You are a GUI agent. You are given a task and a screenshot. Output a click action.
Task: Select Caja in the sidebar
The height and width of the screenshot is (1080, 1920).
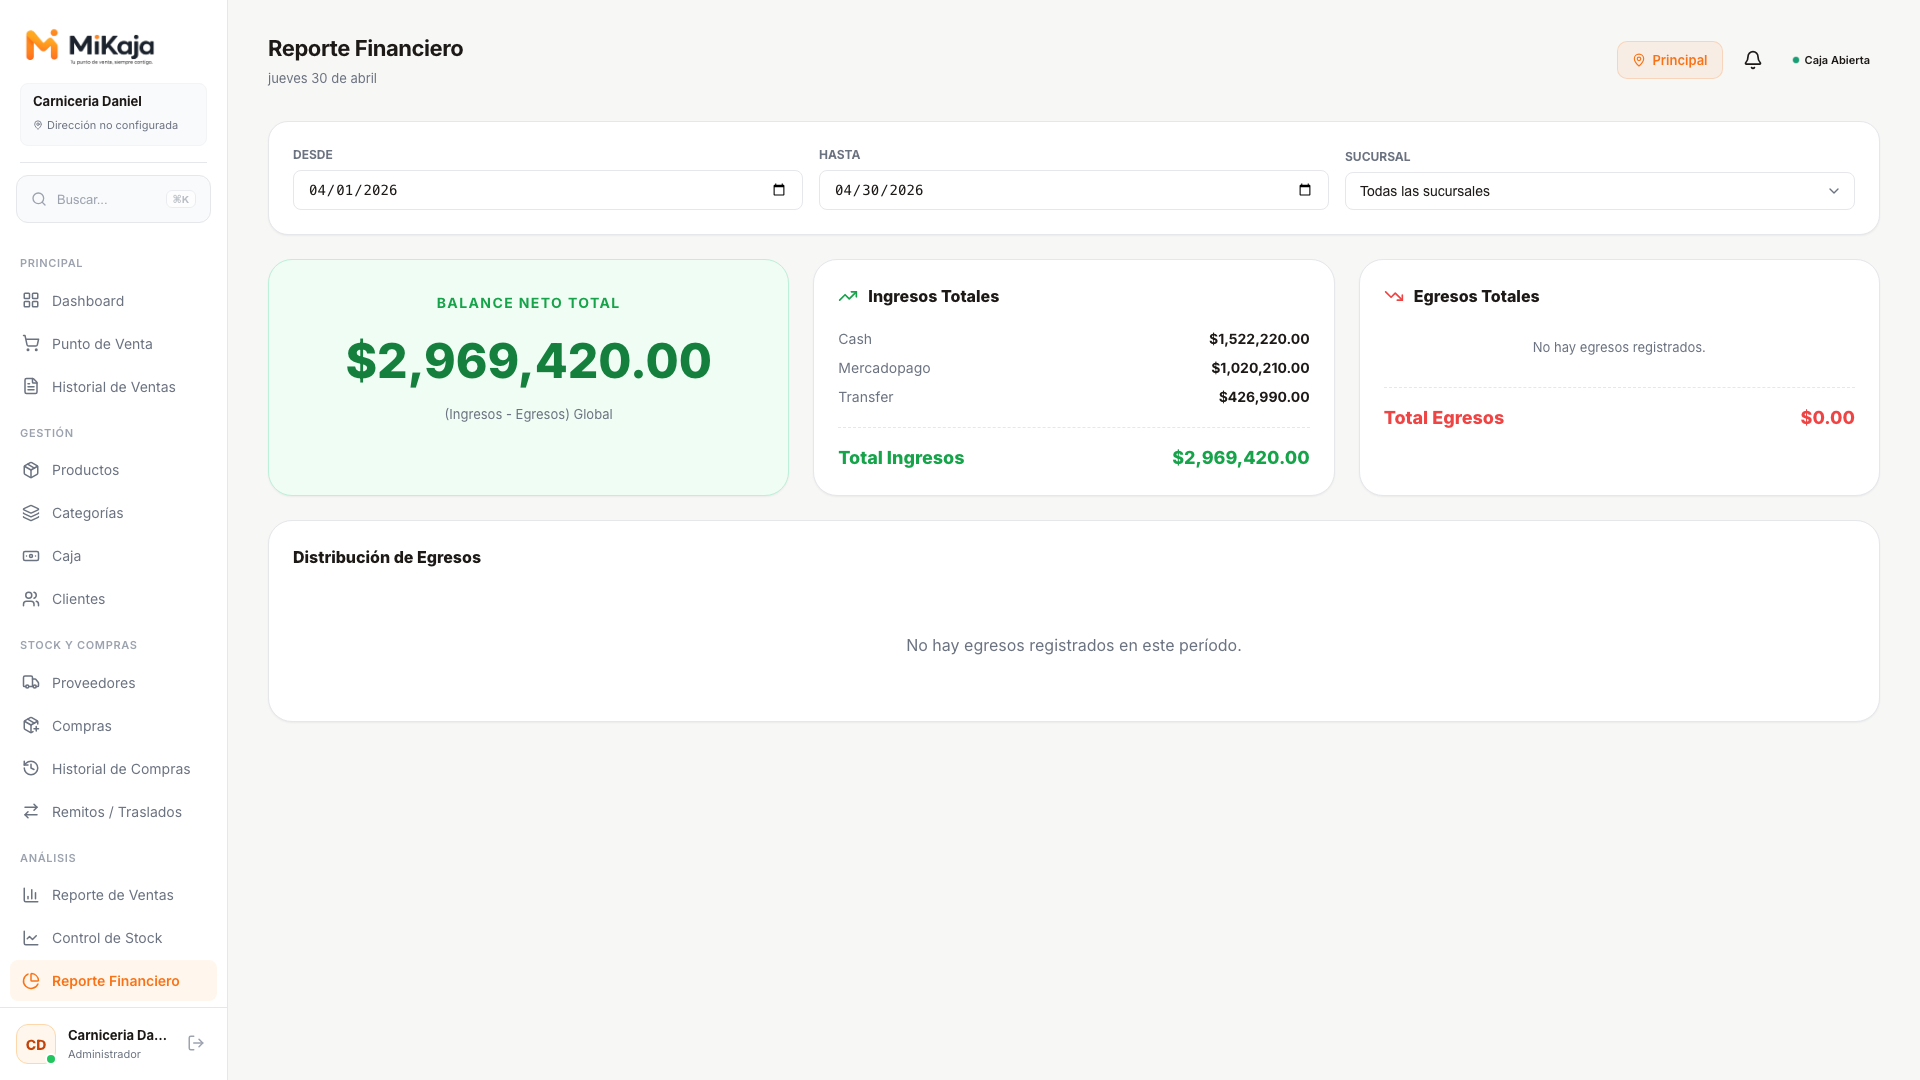coord(113,556)
